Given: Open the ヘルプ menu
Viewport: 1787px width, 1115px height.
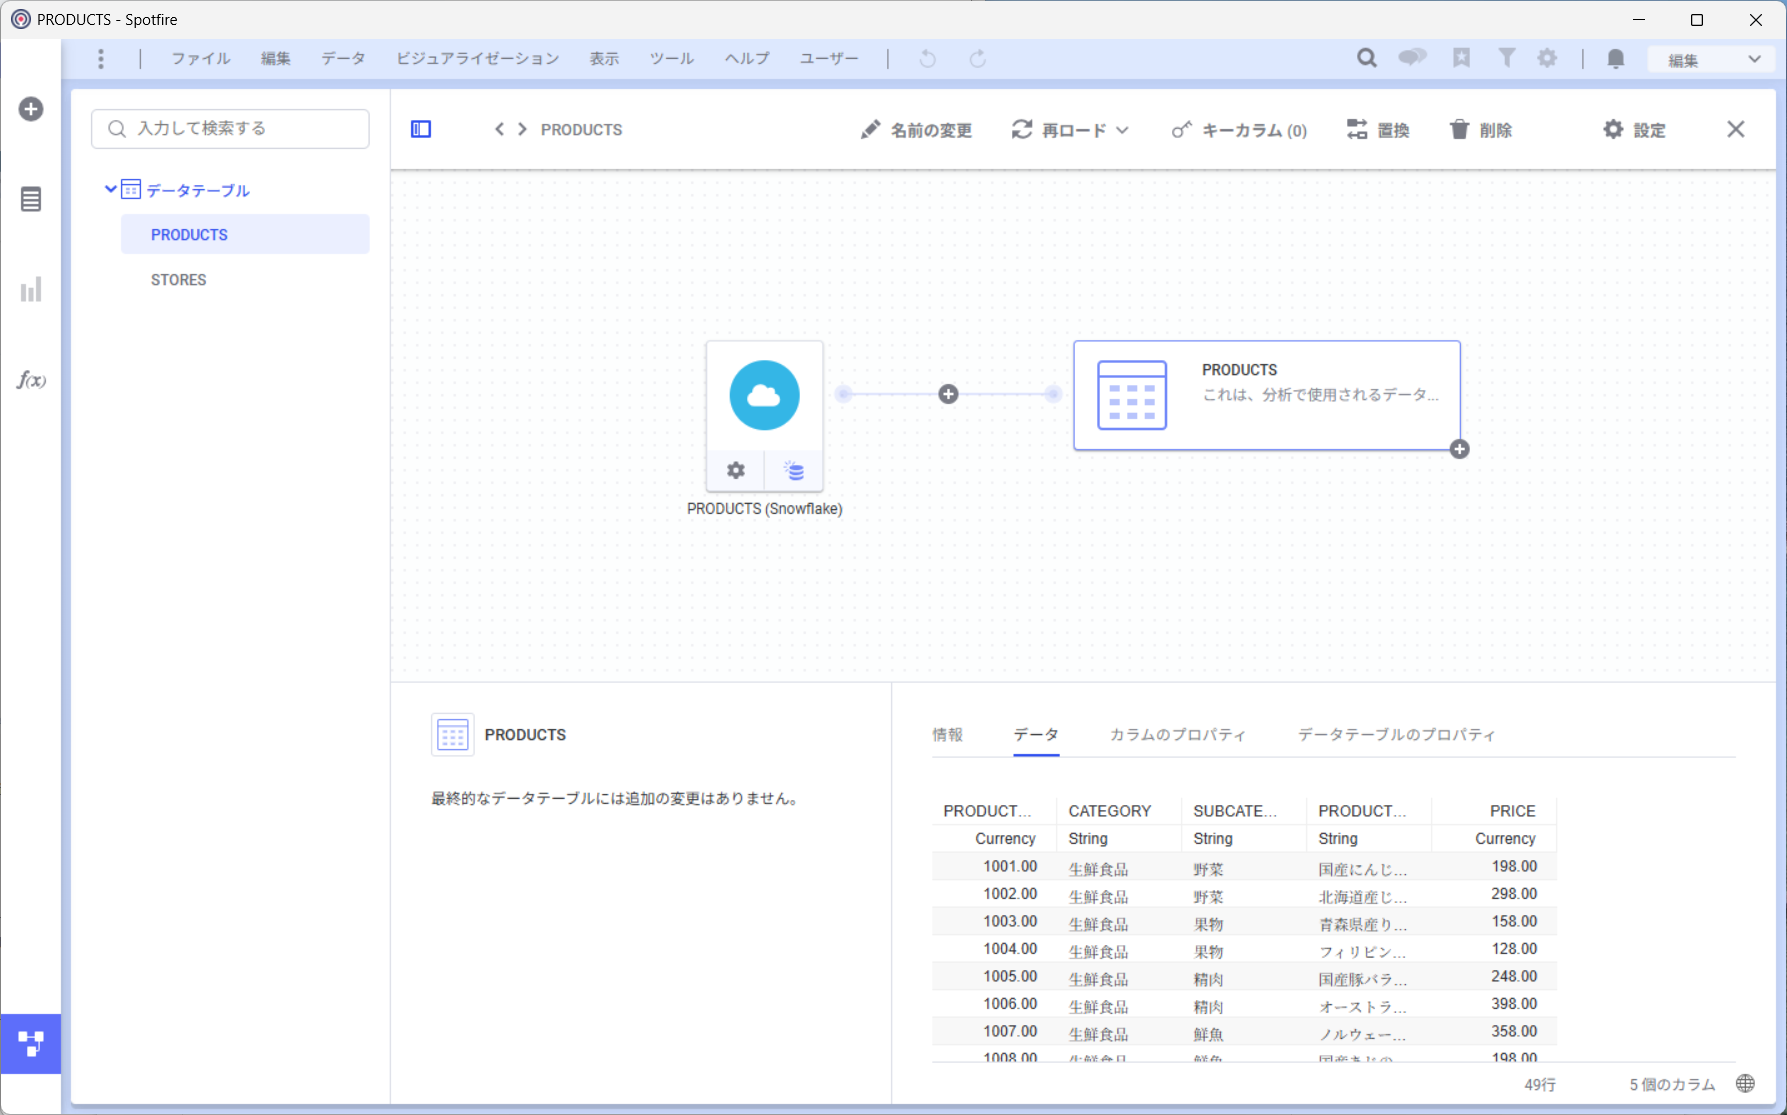Looking at the screenshot, I should (x=747, y=59).
